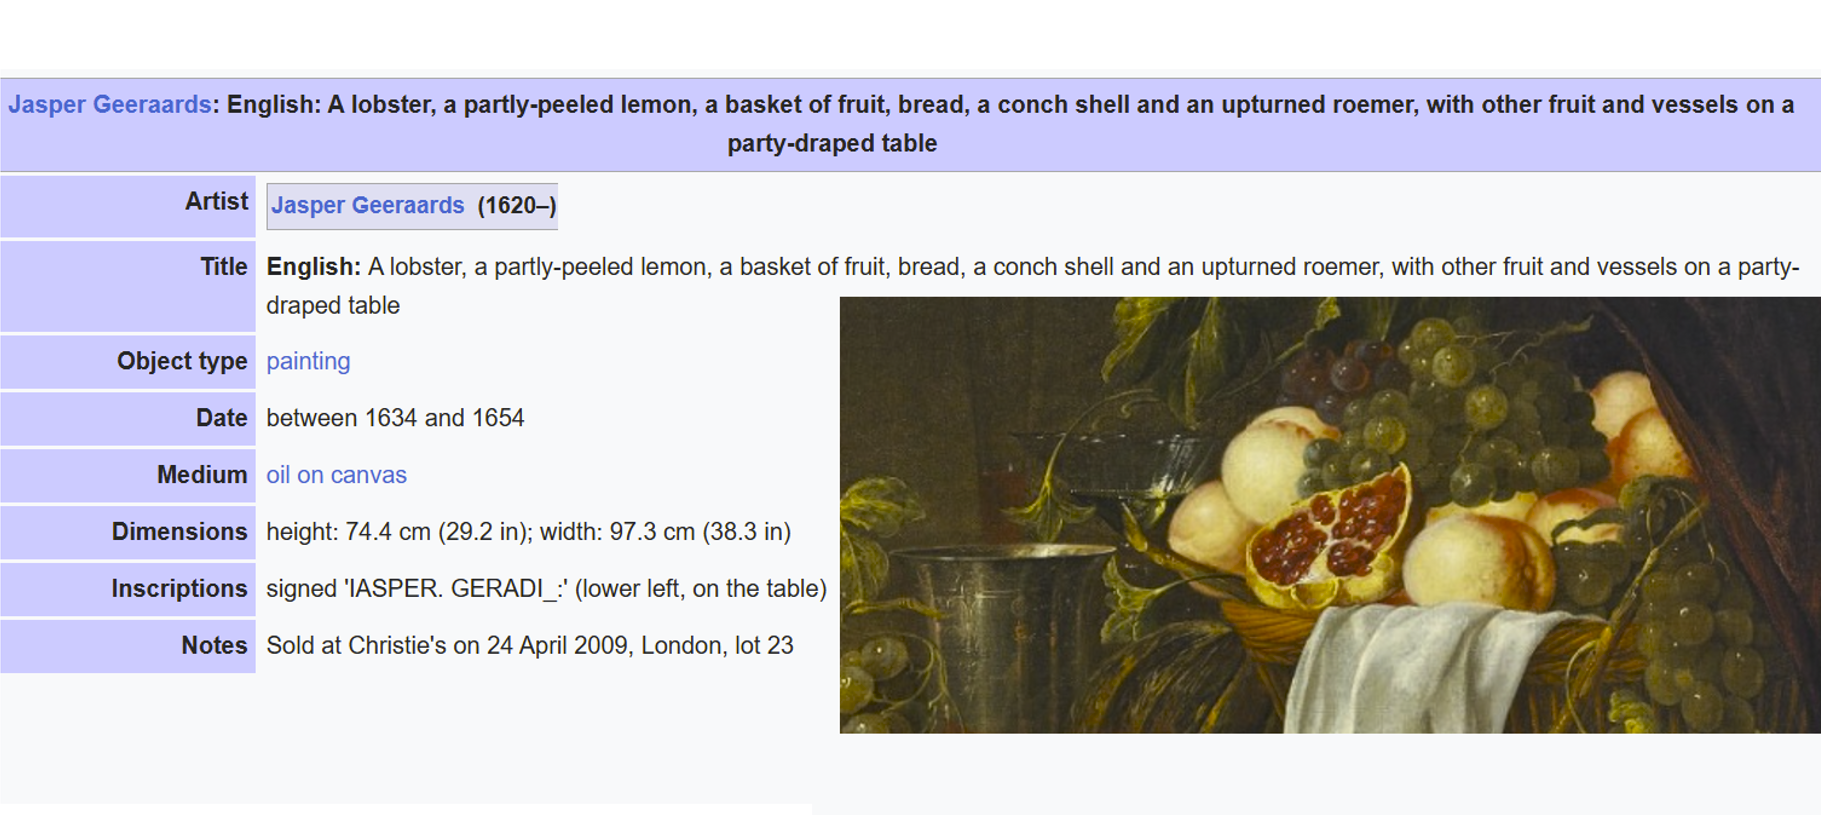Select the Notes label cell
This screenshot has width=1821, height=815.
pos(128,646)
